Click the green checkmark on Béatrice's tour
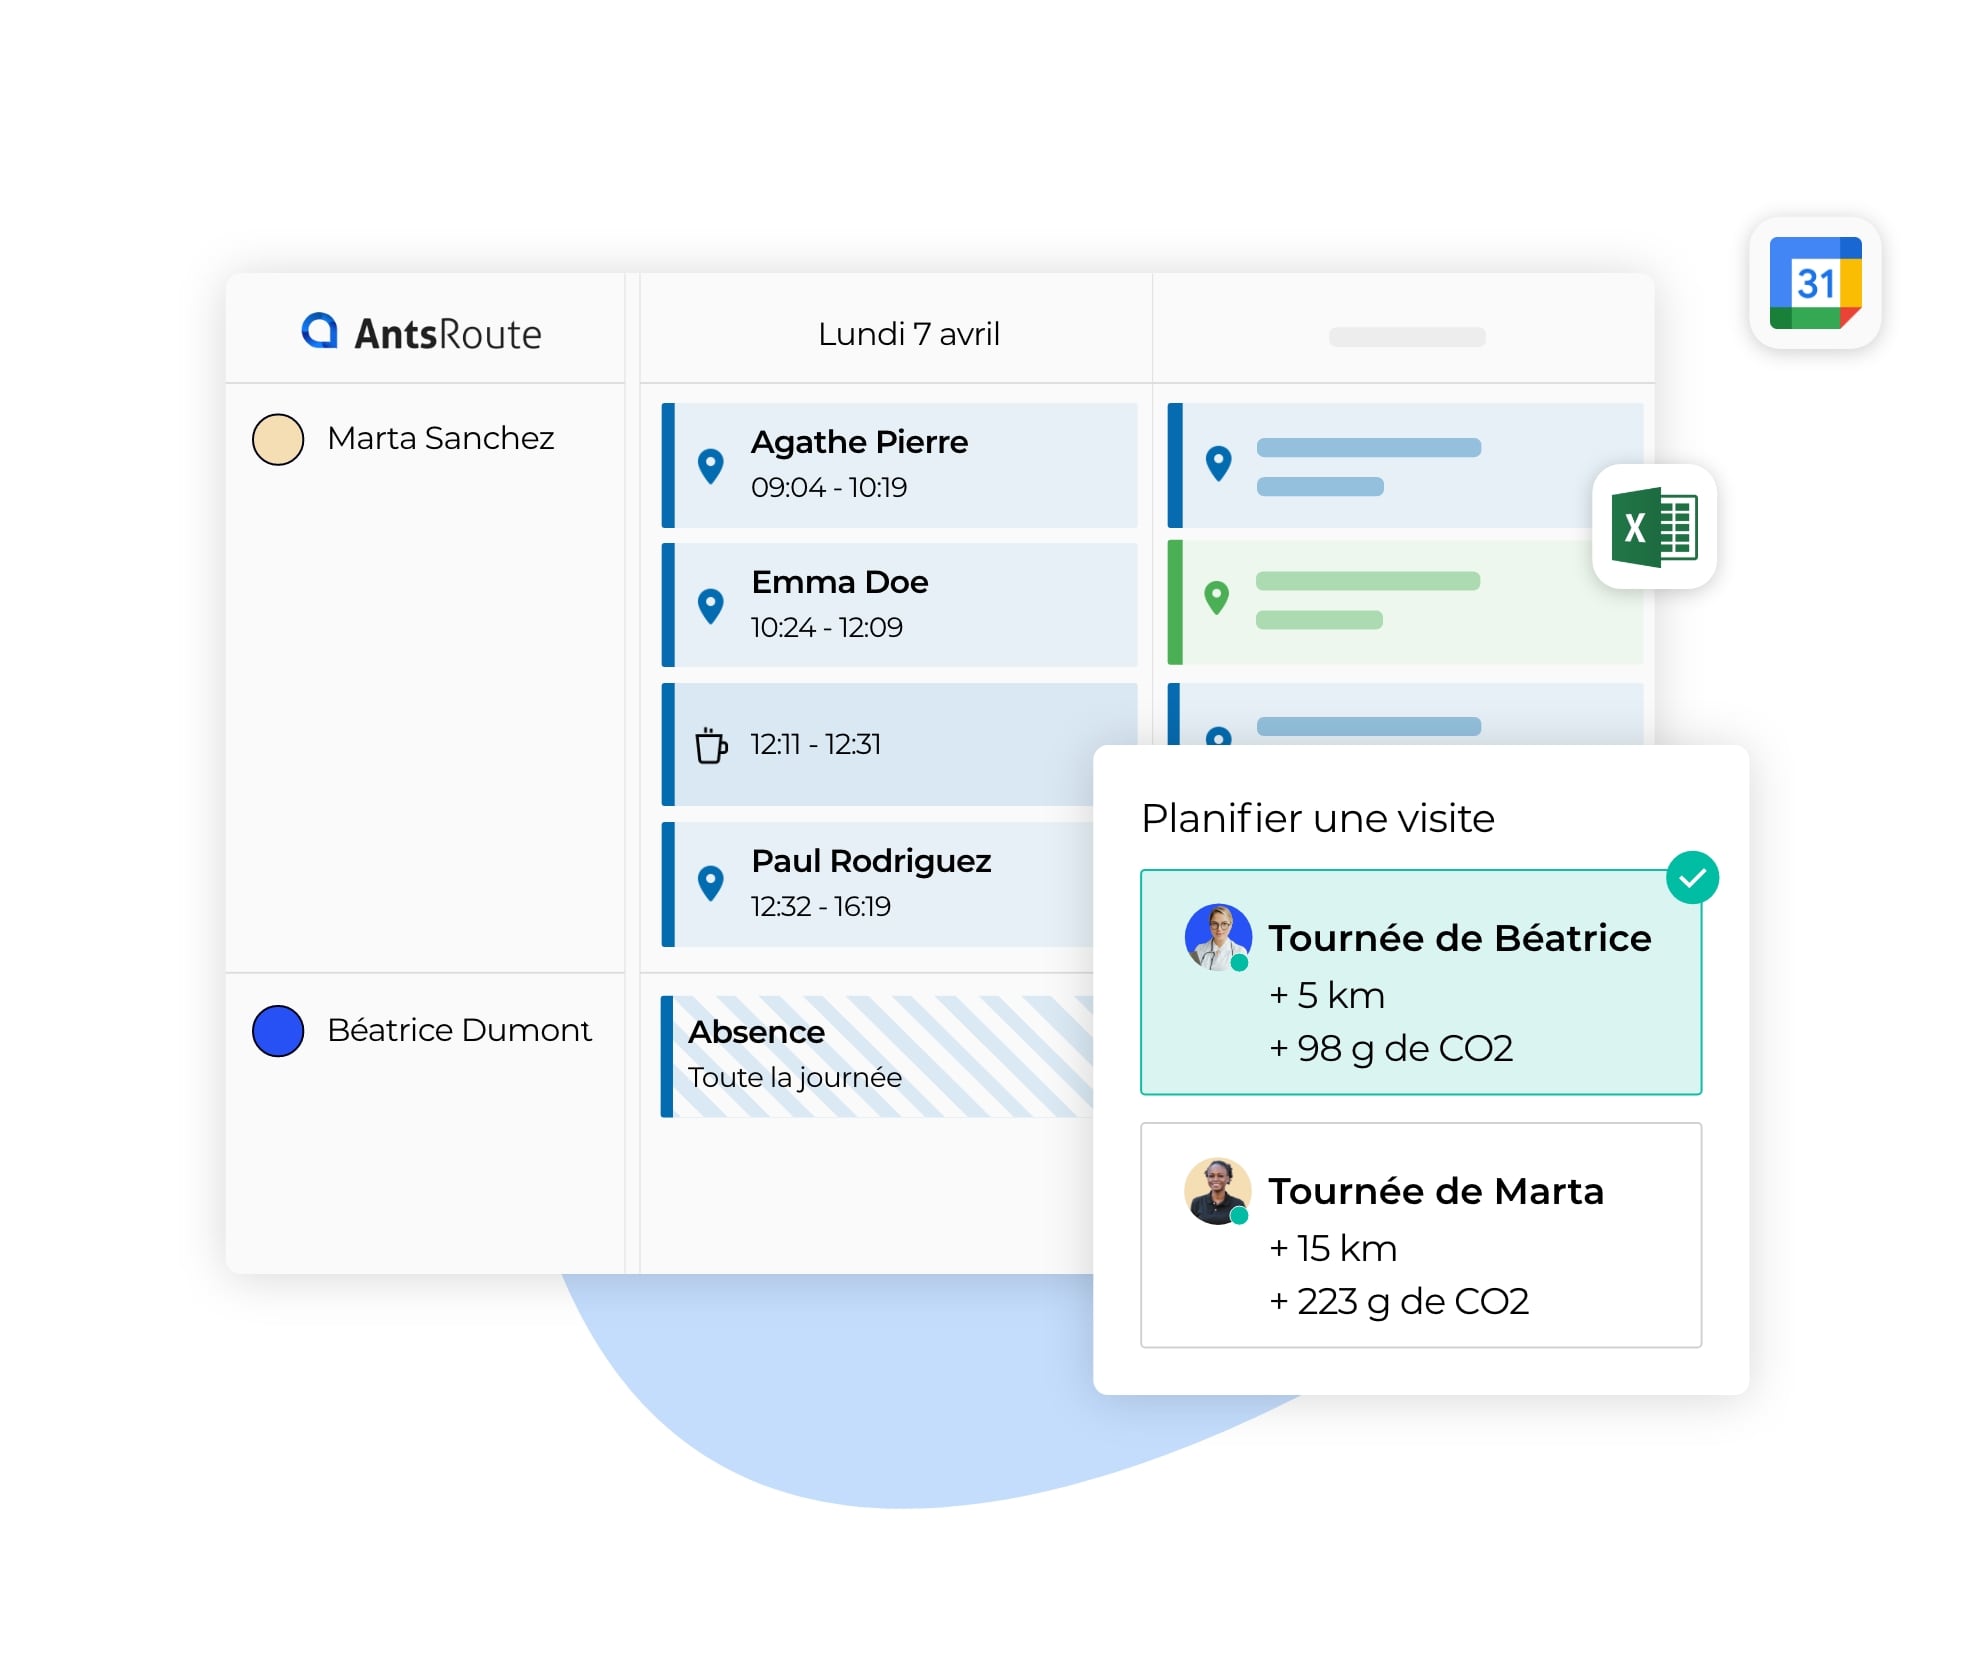The height and width of the screenshot is (1668, 1965). [1691, 878]
